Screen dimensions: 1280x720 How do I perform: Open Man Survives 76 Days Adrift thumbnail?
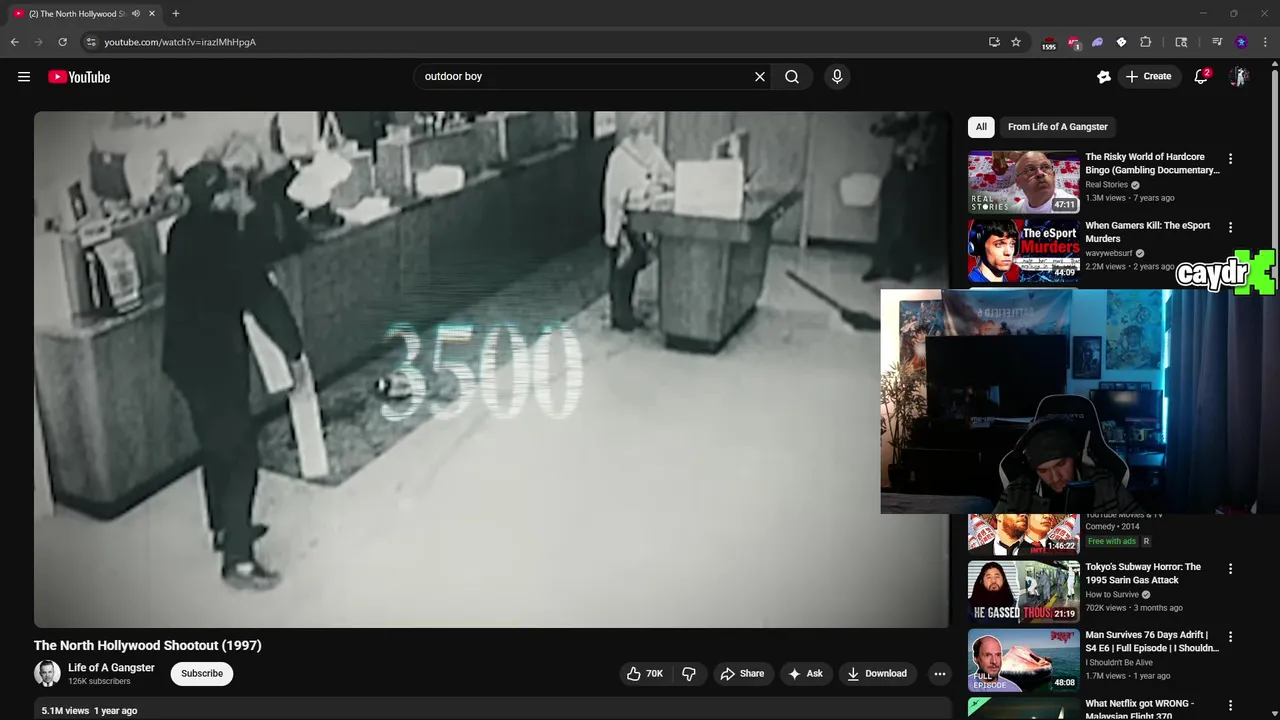[1023, 660]
